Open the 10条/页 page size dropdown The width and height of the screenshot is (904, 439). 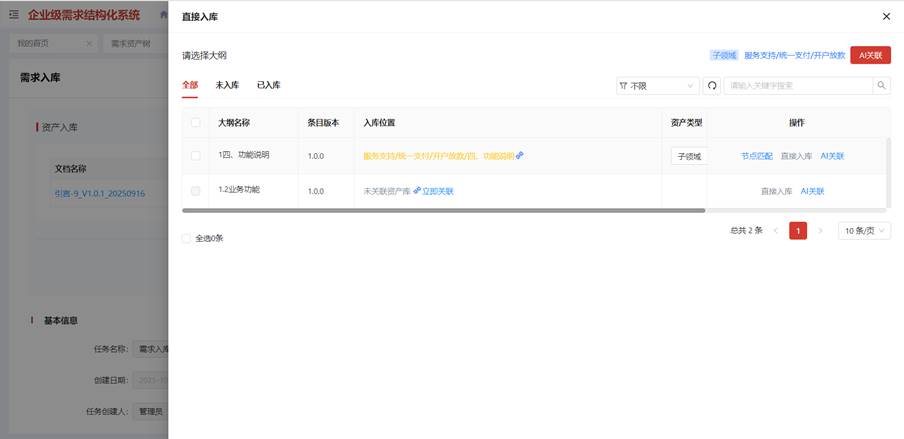pos(864,231)
